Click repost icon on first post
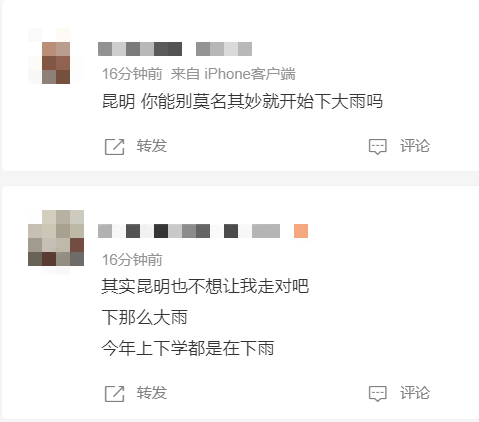 point(114,146)
